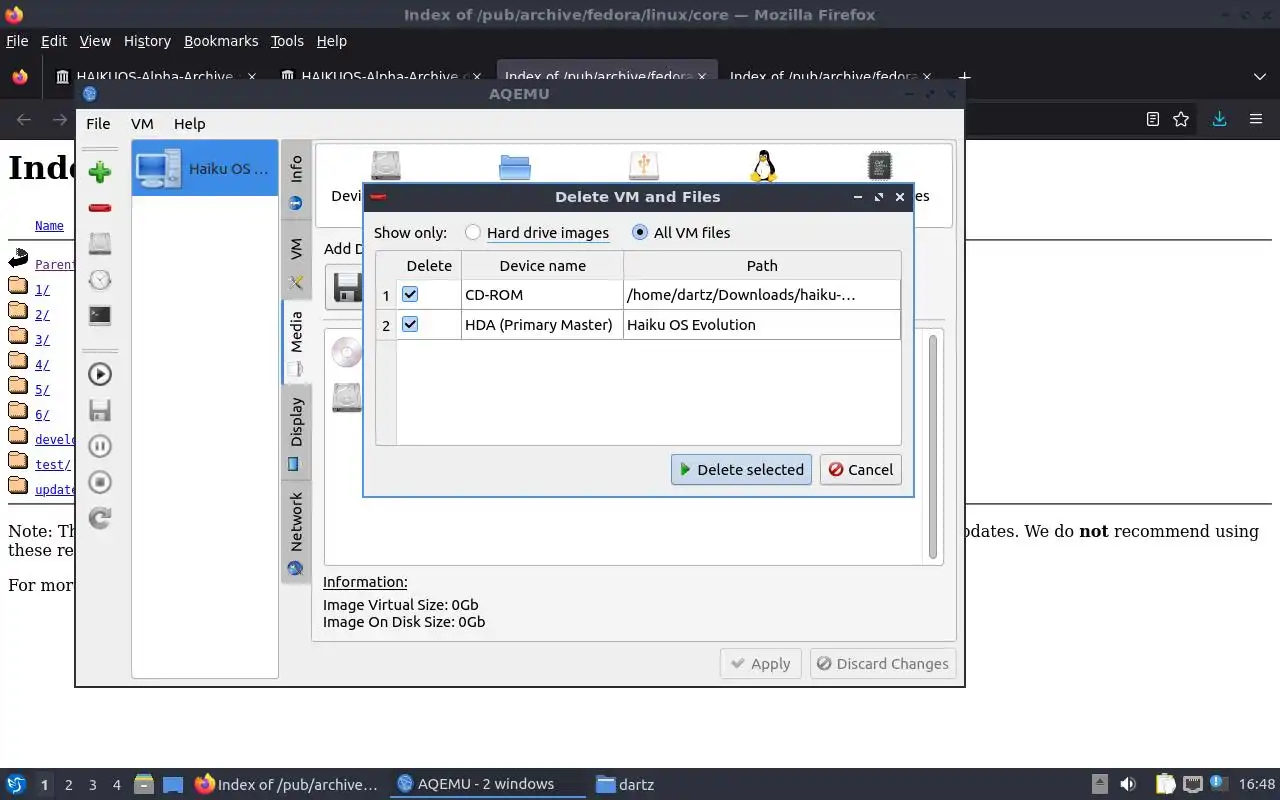The image size is (1280, 800).
Task: Pause the VM with the pause icon
Action: [x=100, y=446]
